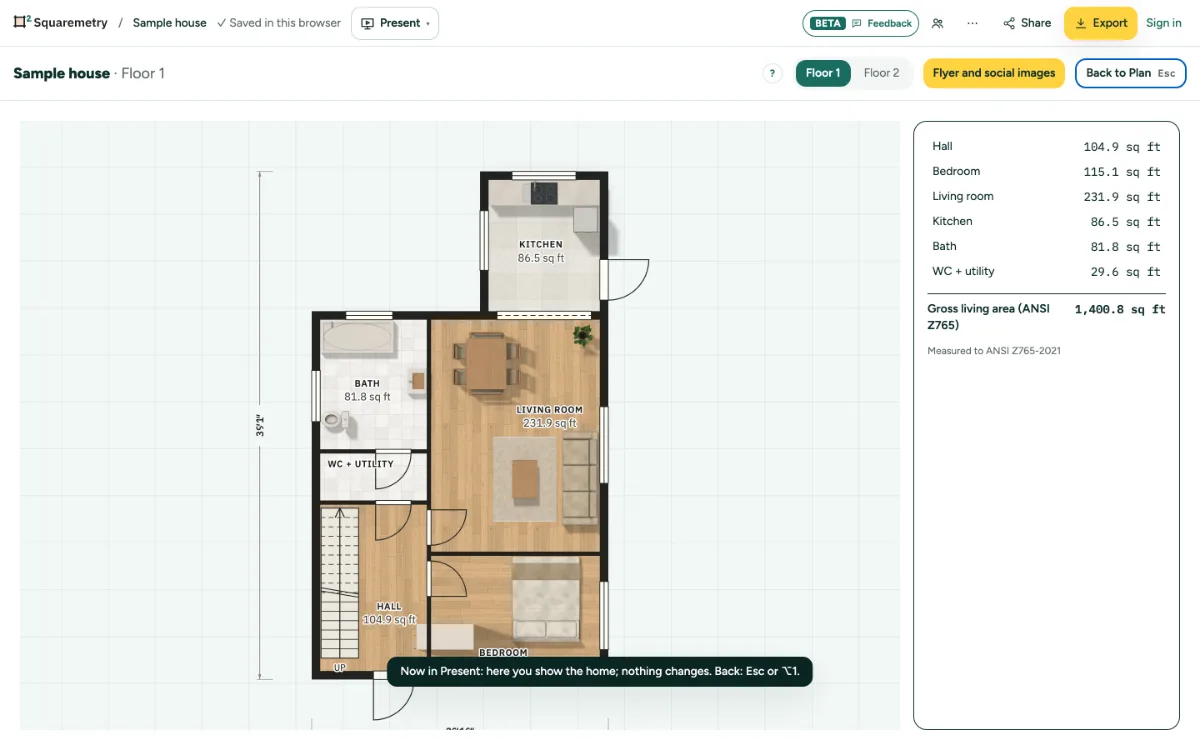1200x750 pixels.
Task: Click the plant in living room corner
Action: 582,336
